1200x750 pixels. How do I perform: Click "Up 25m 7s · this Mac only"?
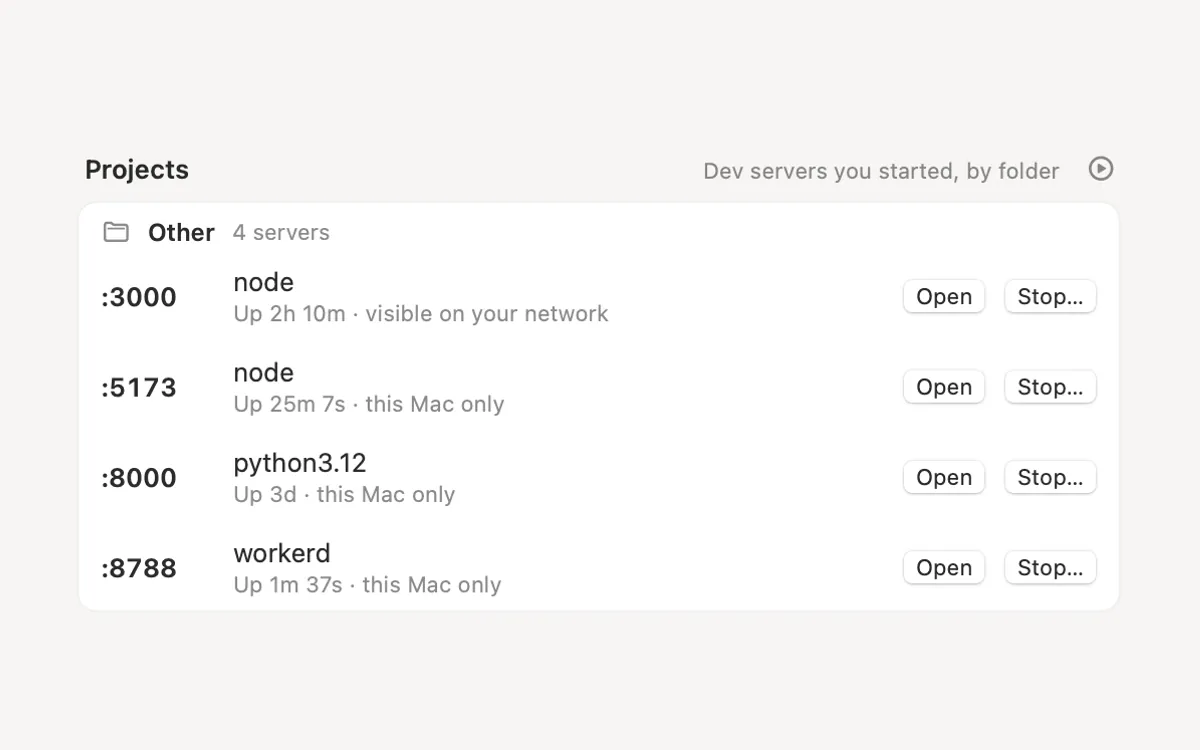[369, 404]
